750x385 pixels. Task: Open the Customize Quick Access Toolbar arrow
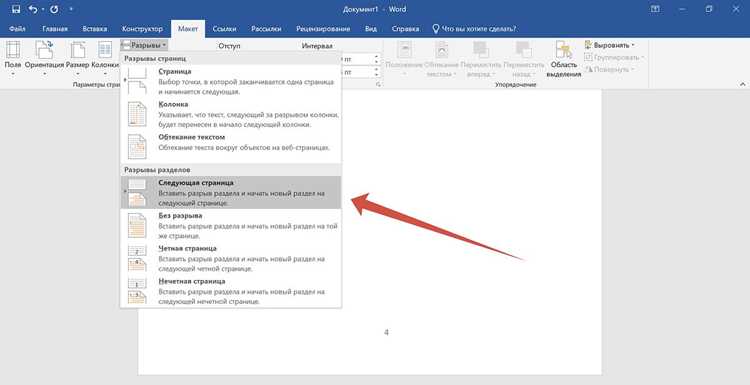coord(71,9)
